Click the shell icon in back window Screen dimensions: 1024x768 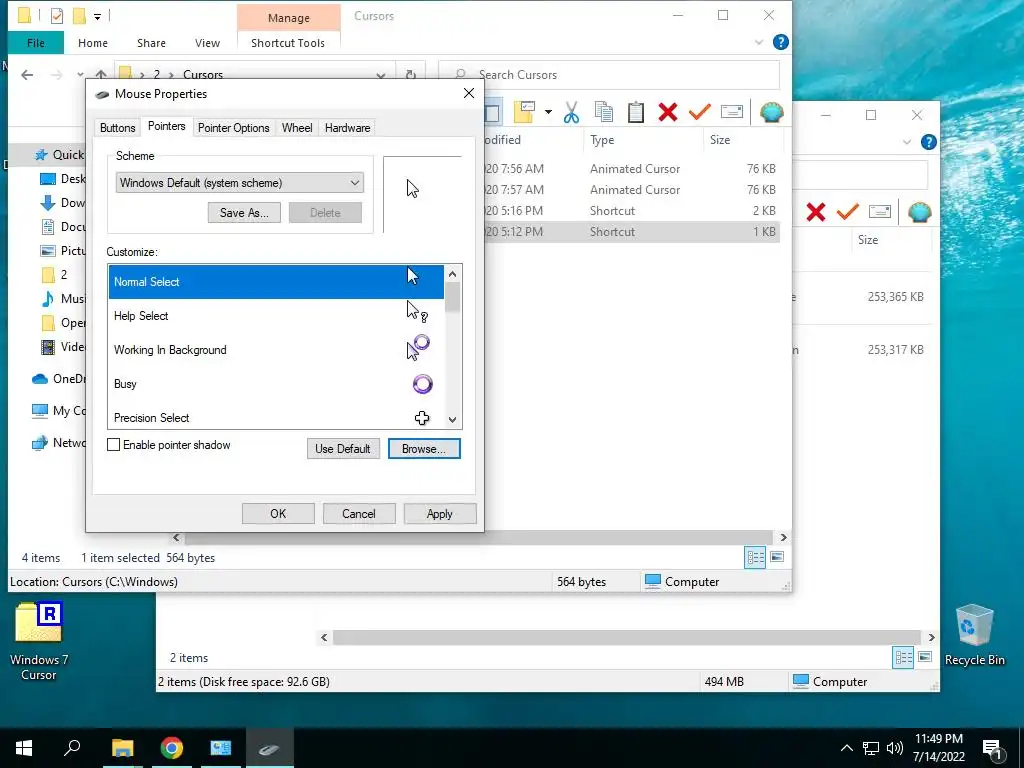[x=920, y=212]
